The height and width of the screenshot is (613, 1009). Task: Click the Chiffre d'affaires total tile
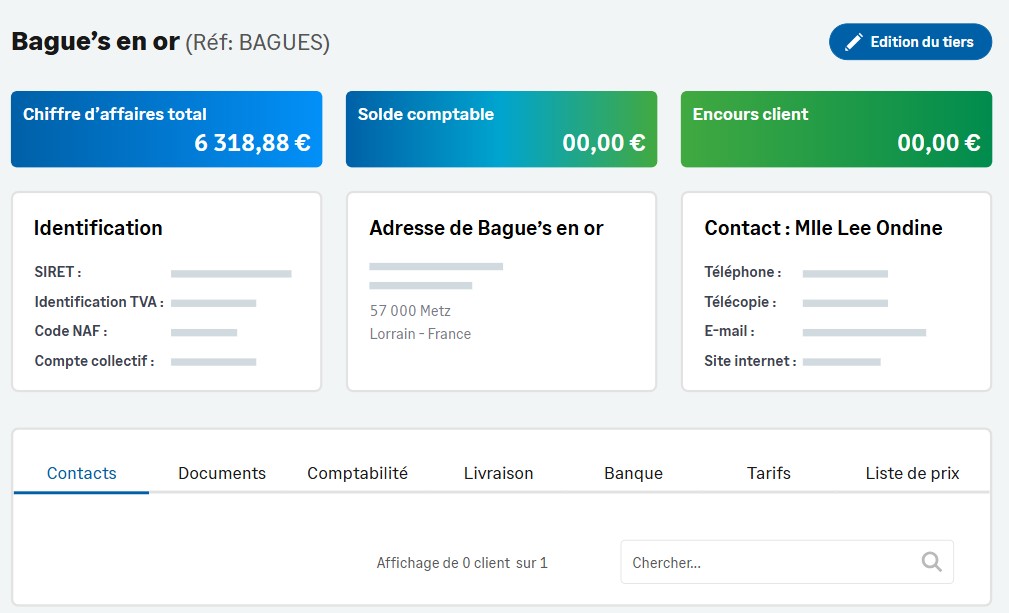[166, 129]
